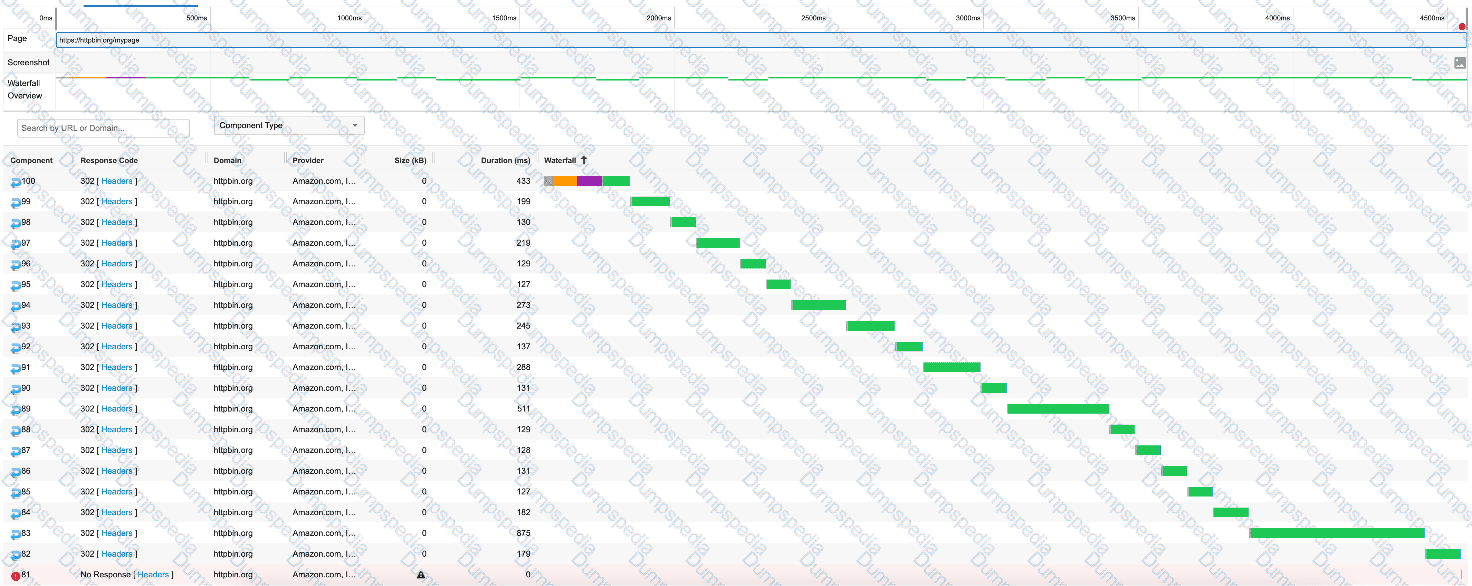1472x586 pixels.
Task: Click the redirect arrow icon for component 100
Action: click(x=15, y=182)
